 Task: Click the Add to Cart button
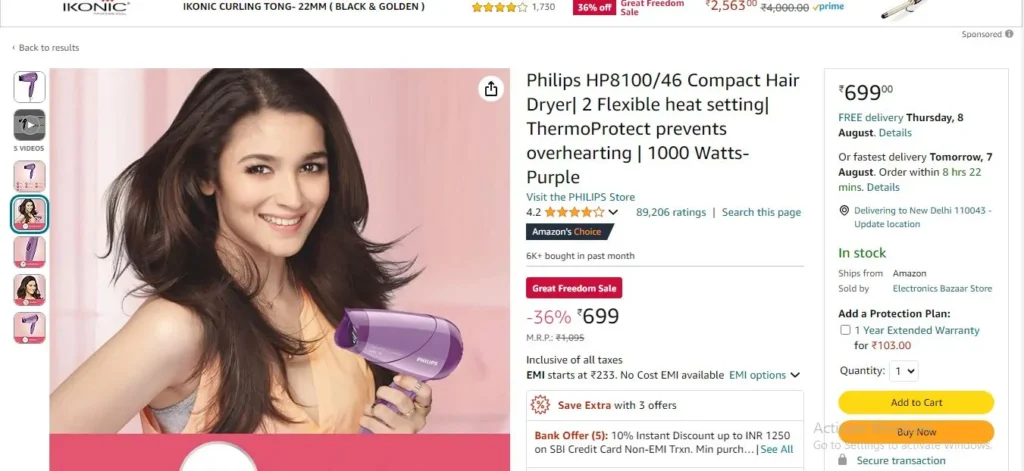pyautogui.click(x=916, y=402)
